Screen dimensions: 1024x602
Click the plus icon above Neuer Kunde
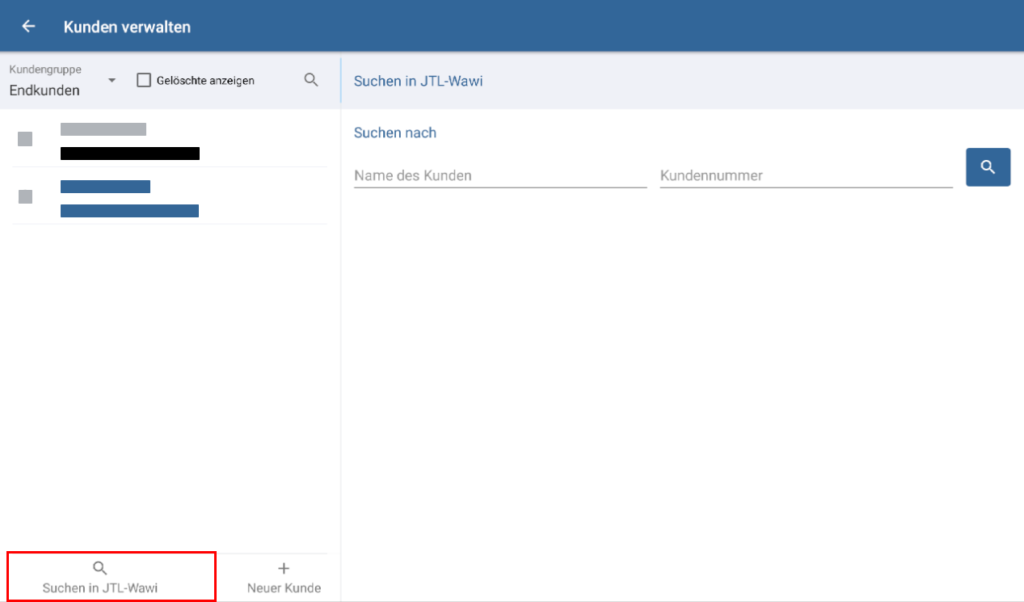[284, 568]
